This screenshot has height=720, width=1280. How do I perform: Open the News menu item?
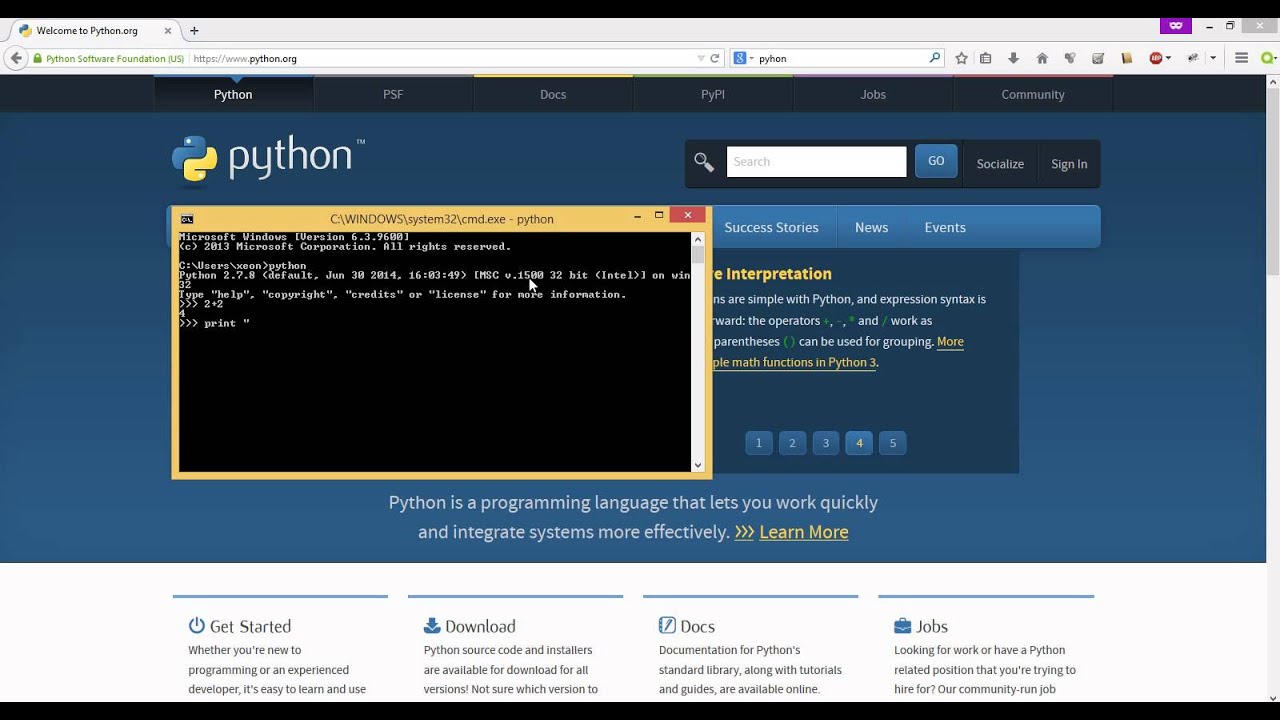pos(871,227)
